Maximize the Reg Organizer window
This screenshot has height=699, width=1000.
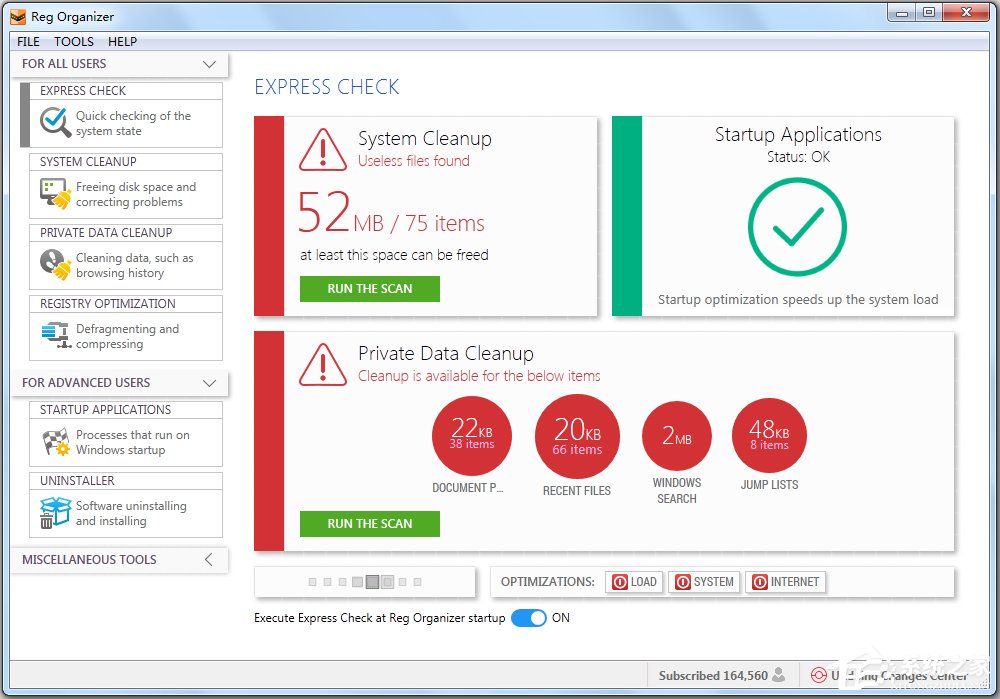click(x=929, y=12)
